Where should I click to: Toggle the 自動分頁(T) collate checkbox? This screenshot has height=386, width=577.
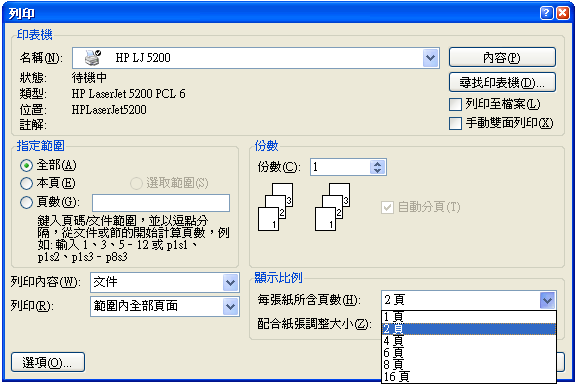click(387, 207)
